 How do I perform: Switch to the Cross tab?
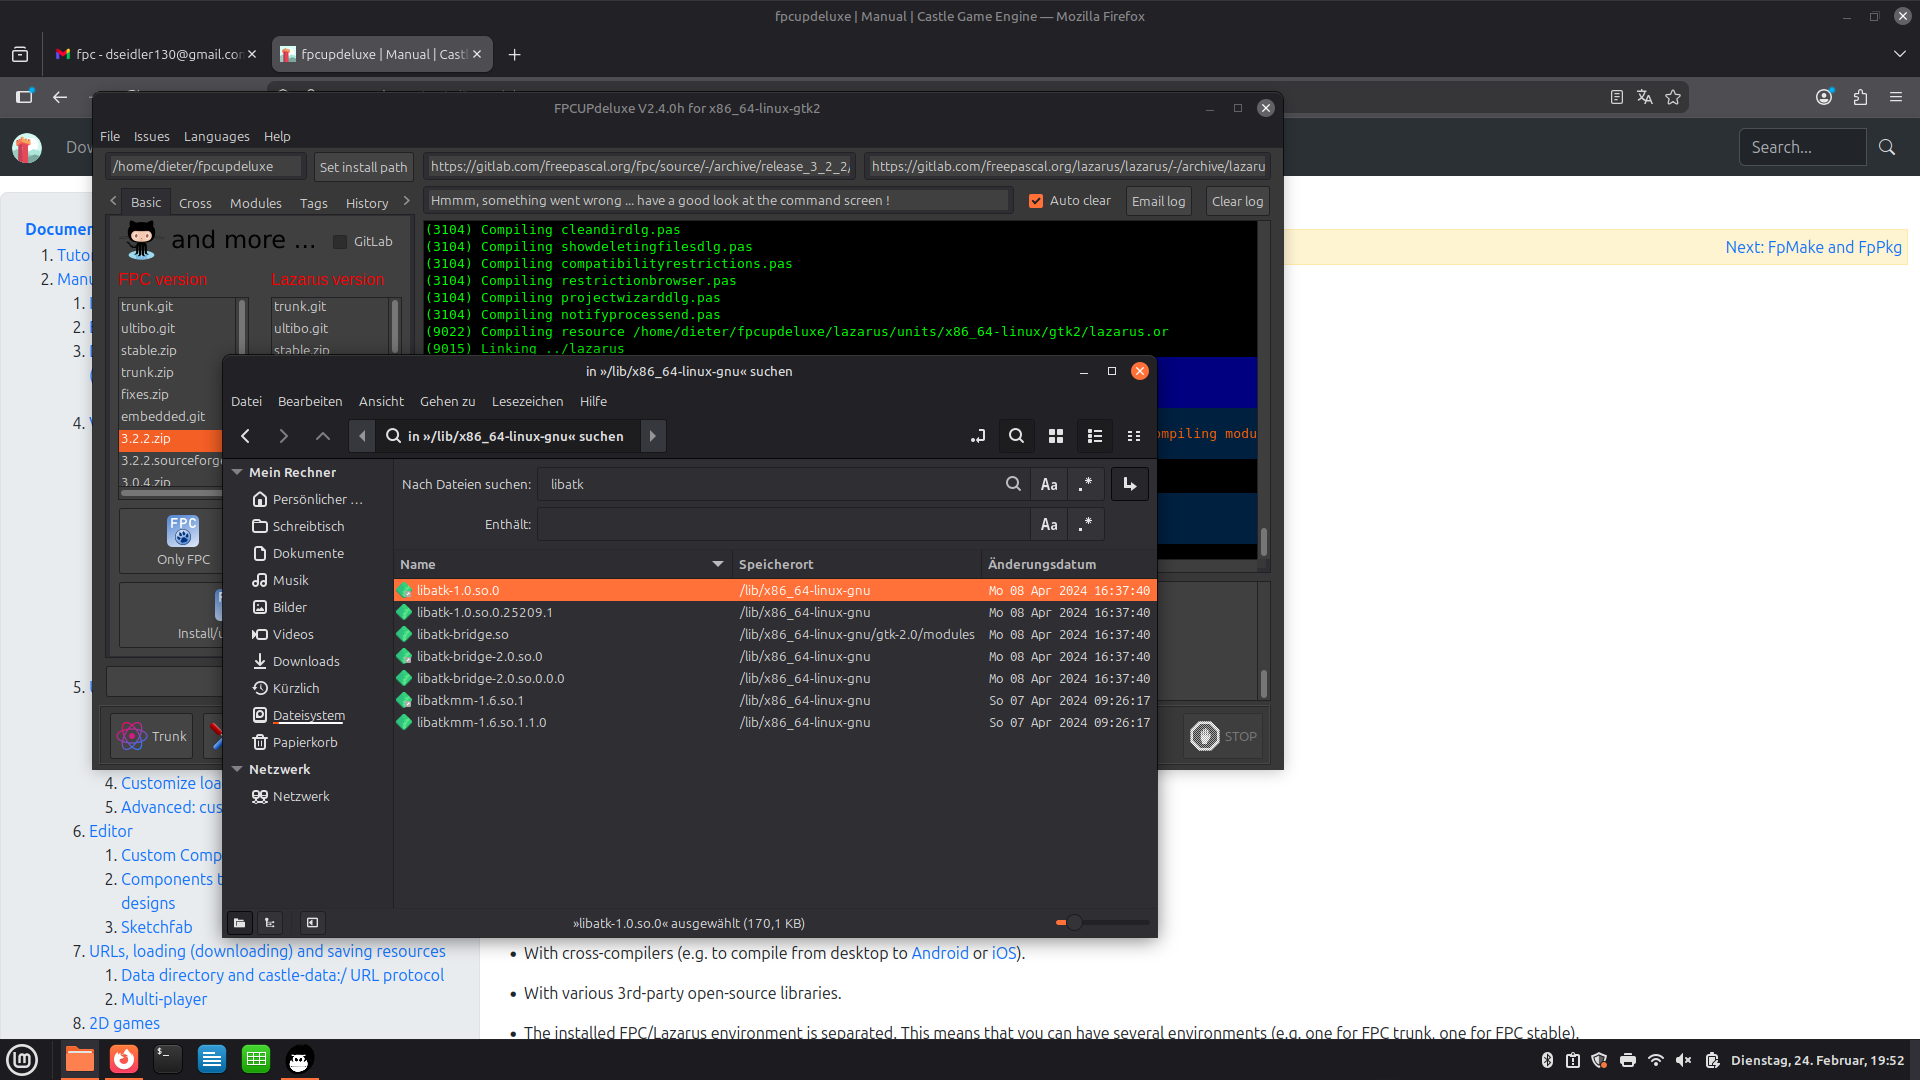point(195,203)
